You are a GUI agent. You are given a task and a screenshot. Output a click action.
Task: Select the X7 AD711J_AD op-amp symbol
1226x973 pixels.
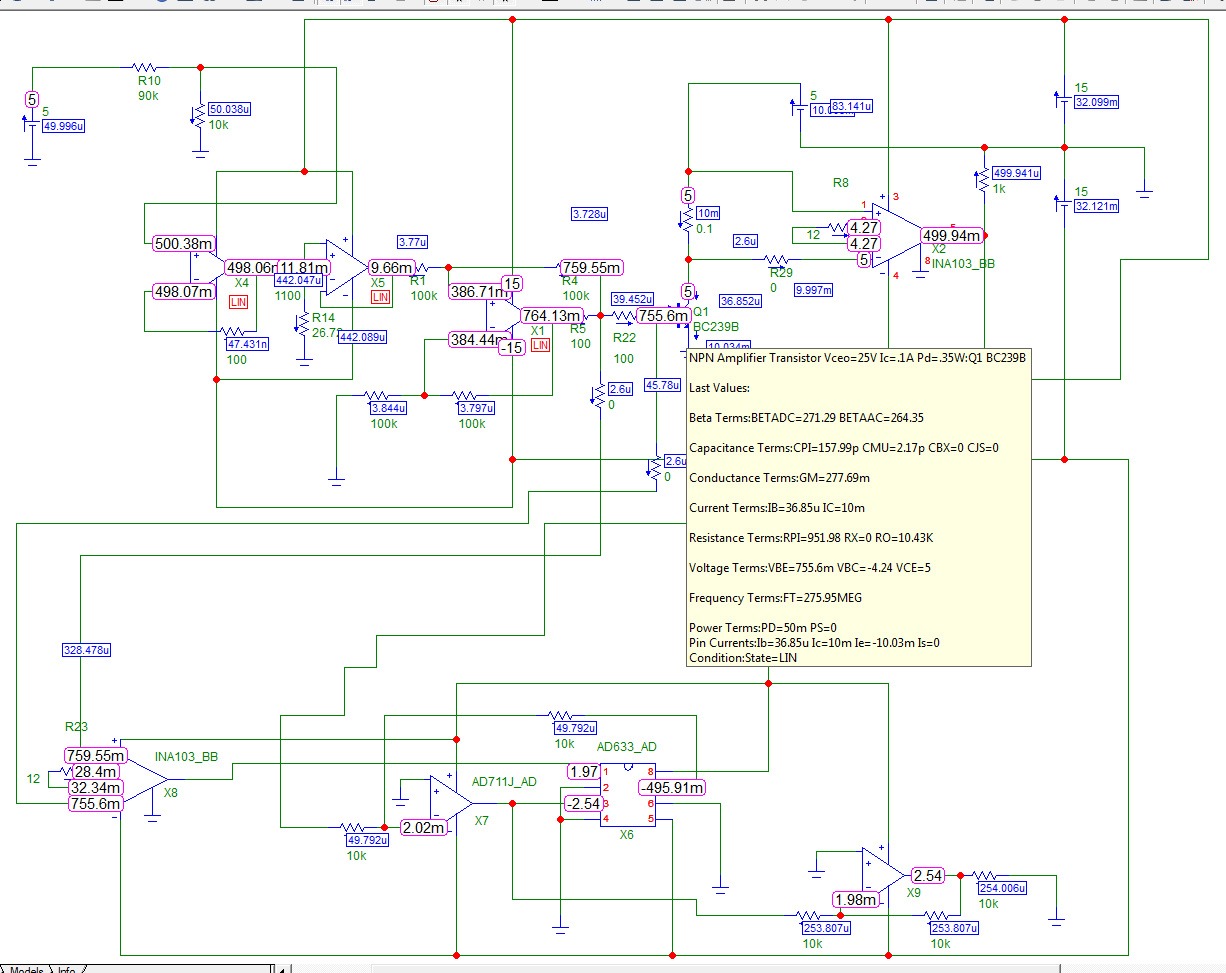(x=451, y=804)
